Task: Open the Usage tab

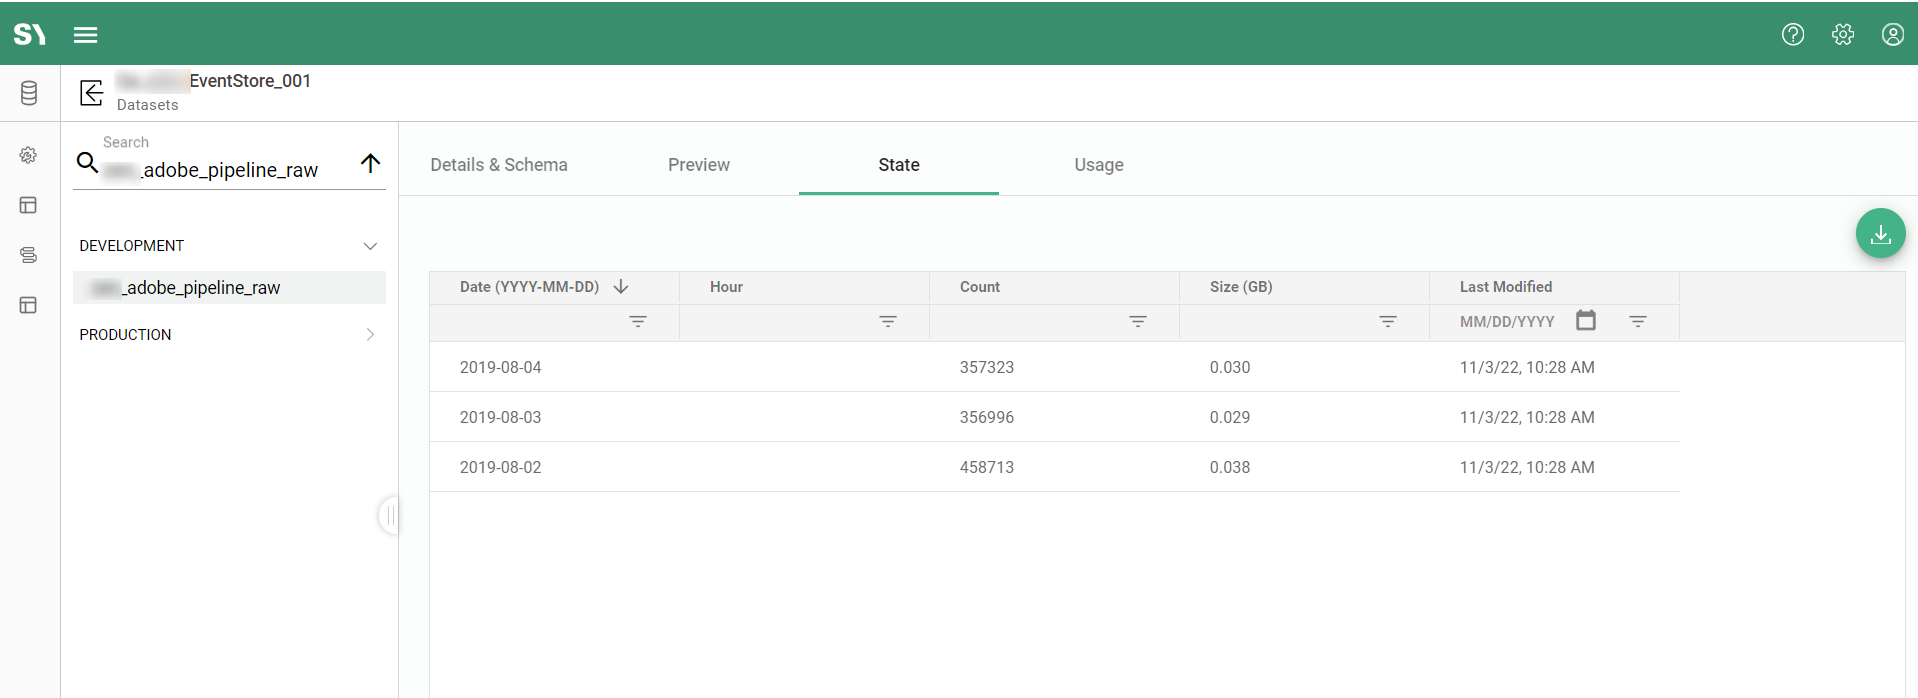Action: coord(1099,165)
